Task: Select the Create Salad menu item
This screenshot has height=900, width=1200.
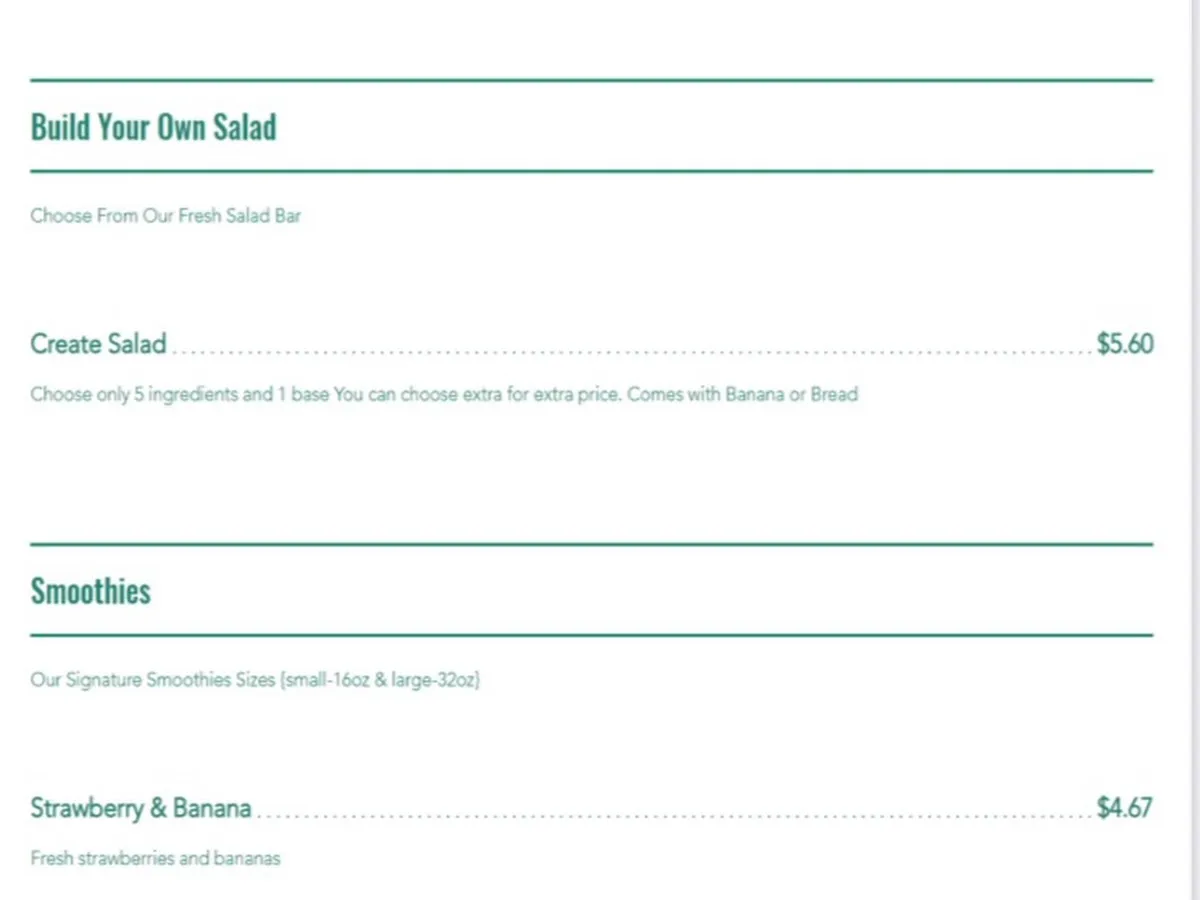Action: point(98,344)
